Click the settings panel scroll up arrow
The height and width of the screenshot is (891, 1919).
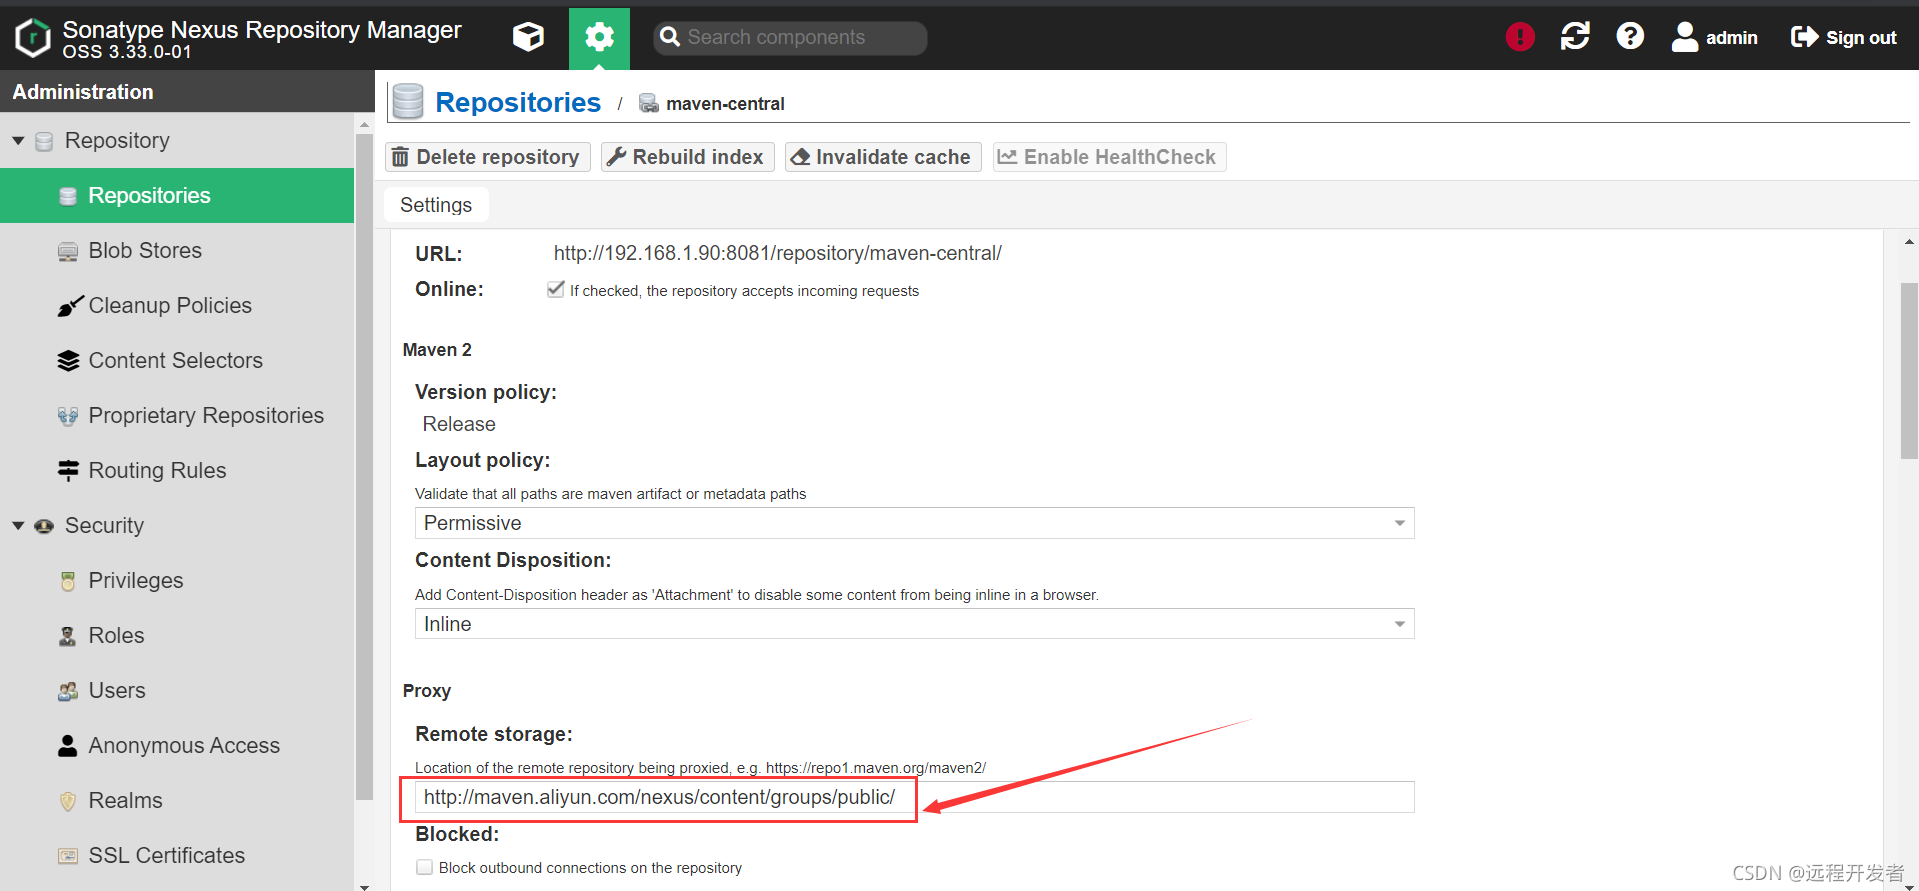(1909, 241)
